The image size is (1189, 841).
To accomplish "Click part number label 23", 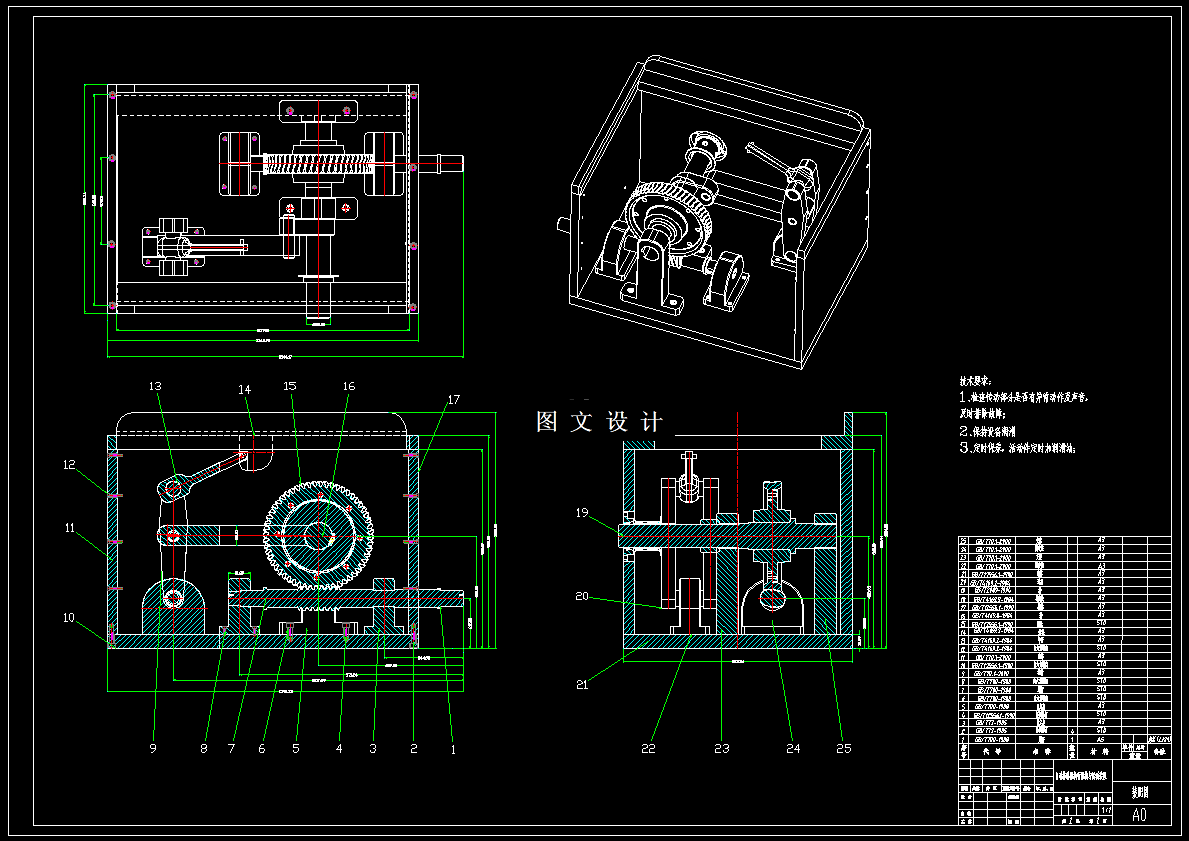I will (722, 748).
